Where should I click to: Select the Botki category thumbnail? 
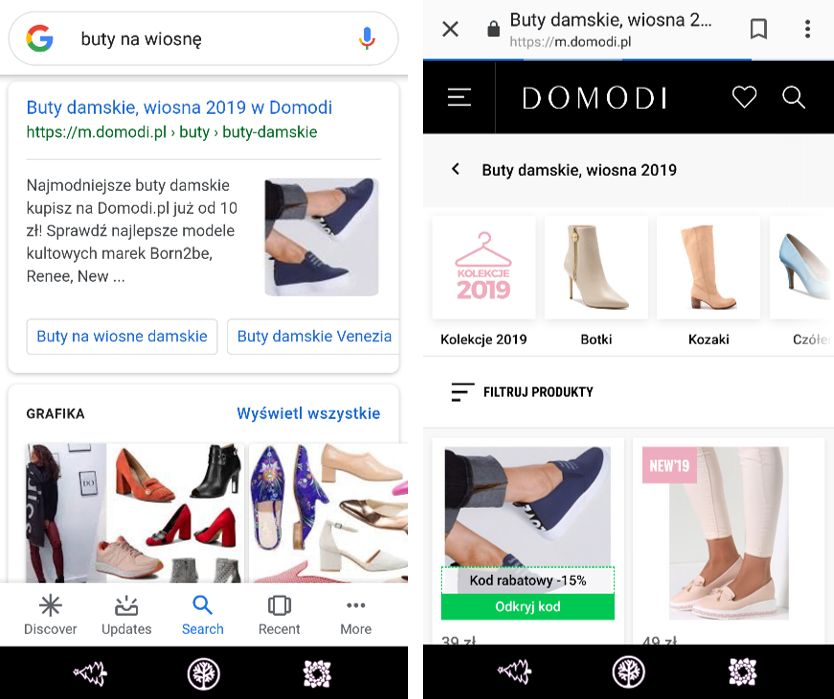pyautogui.click(x=596, y=280)
